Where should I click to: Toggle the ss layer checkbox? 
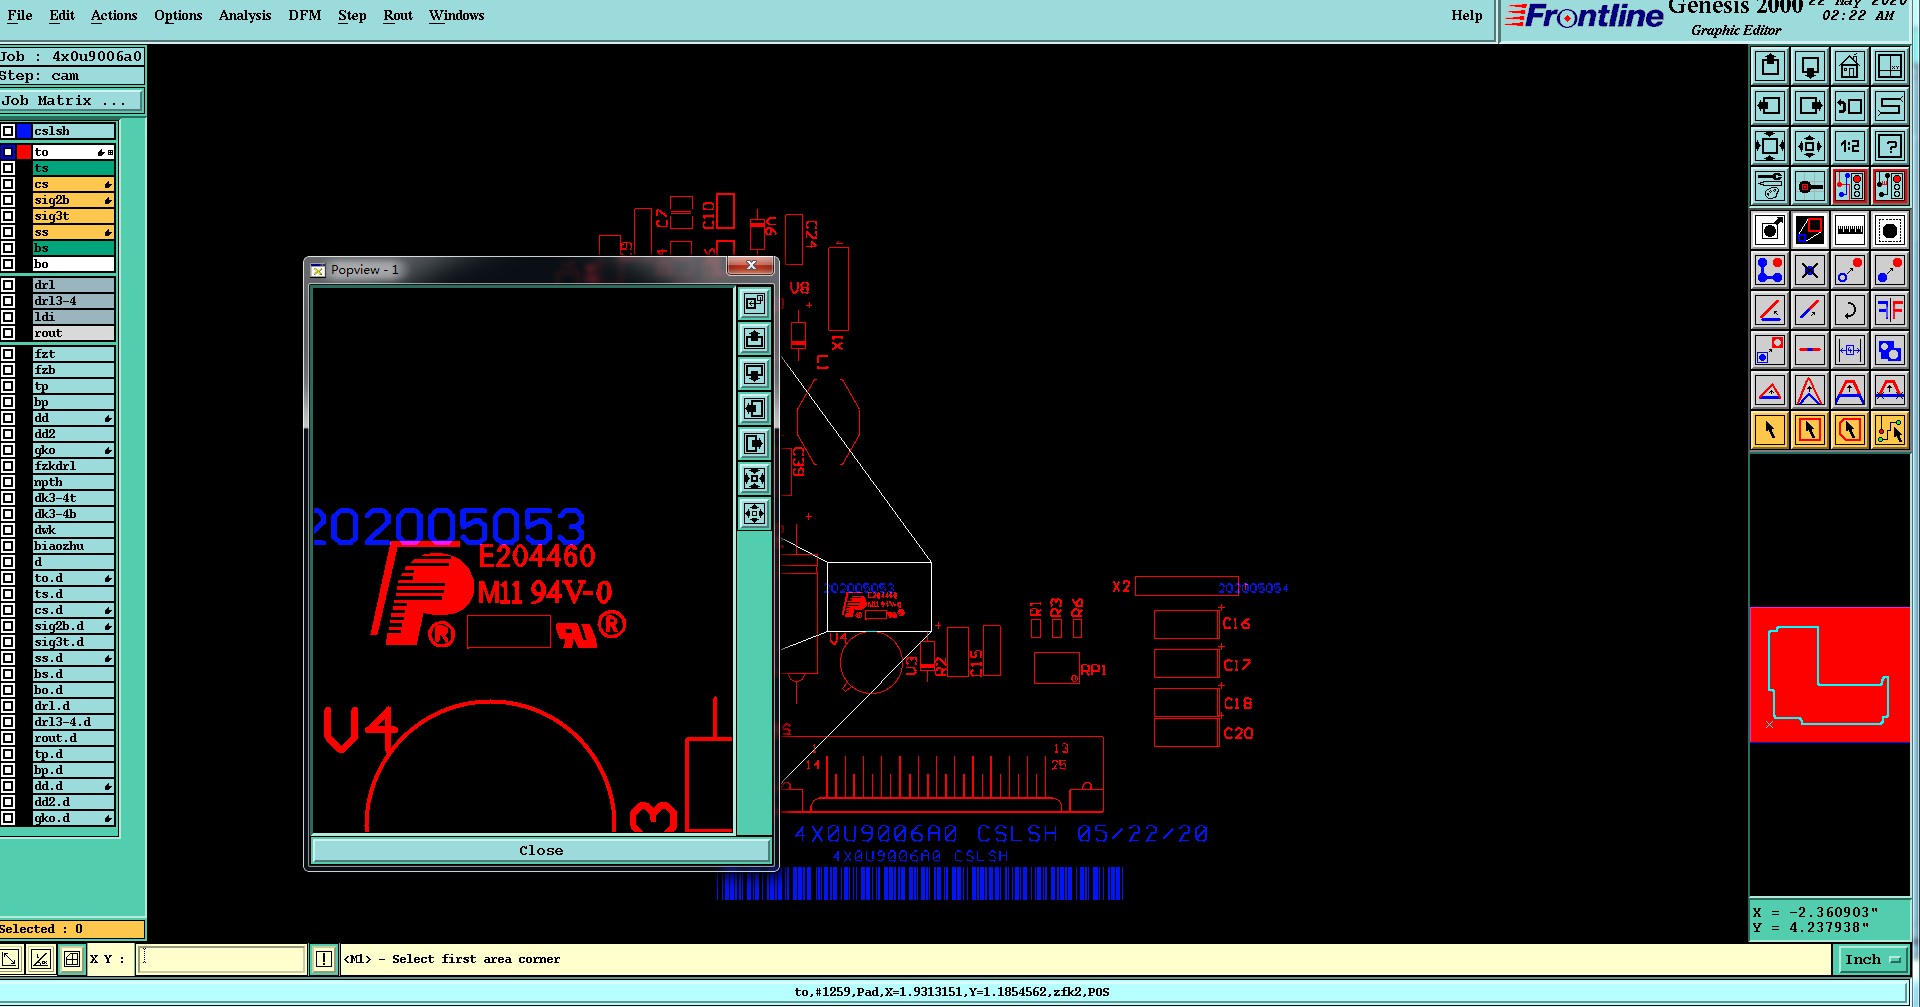(x=8, y=232)
